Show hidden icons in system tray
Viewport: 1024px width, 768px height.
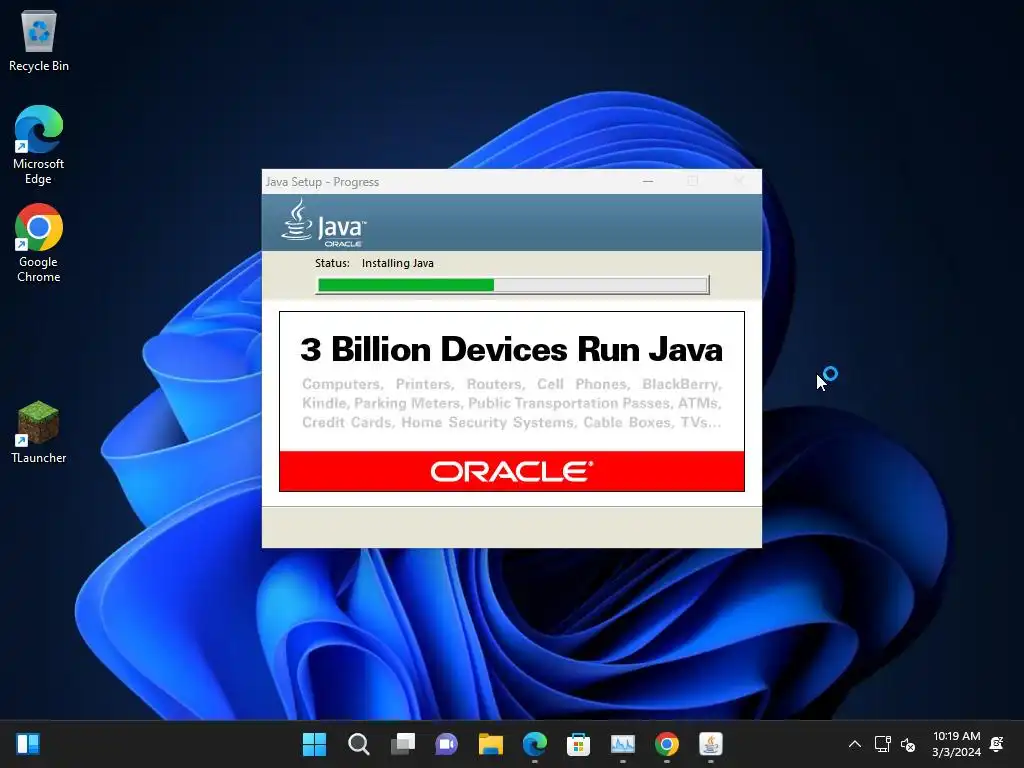point(854,744)
